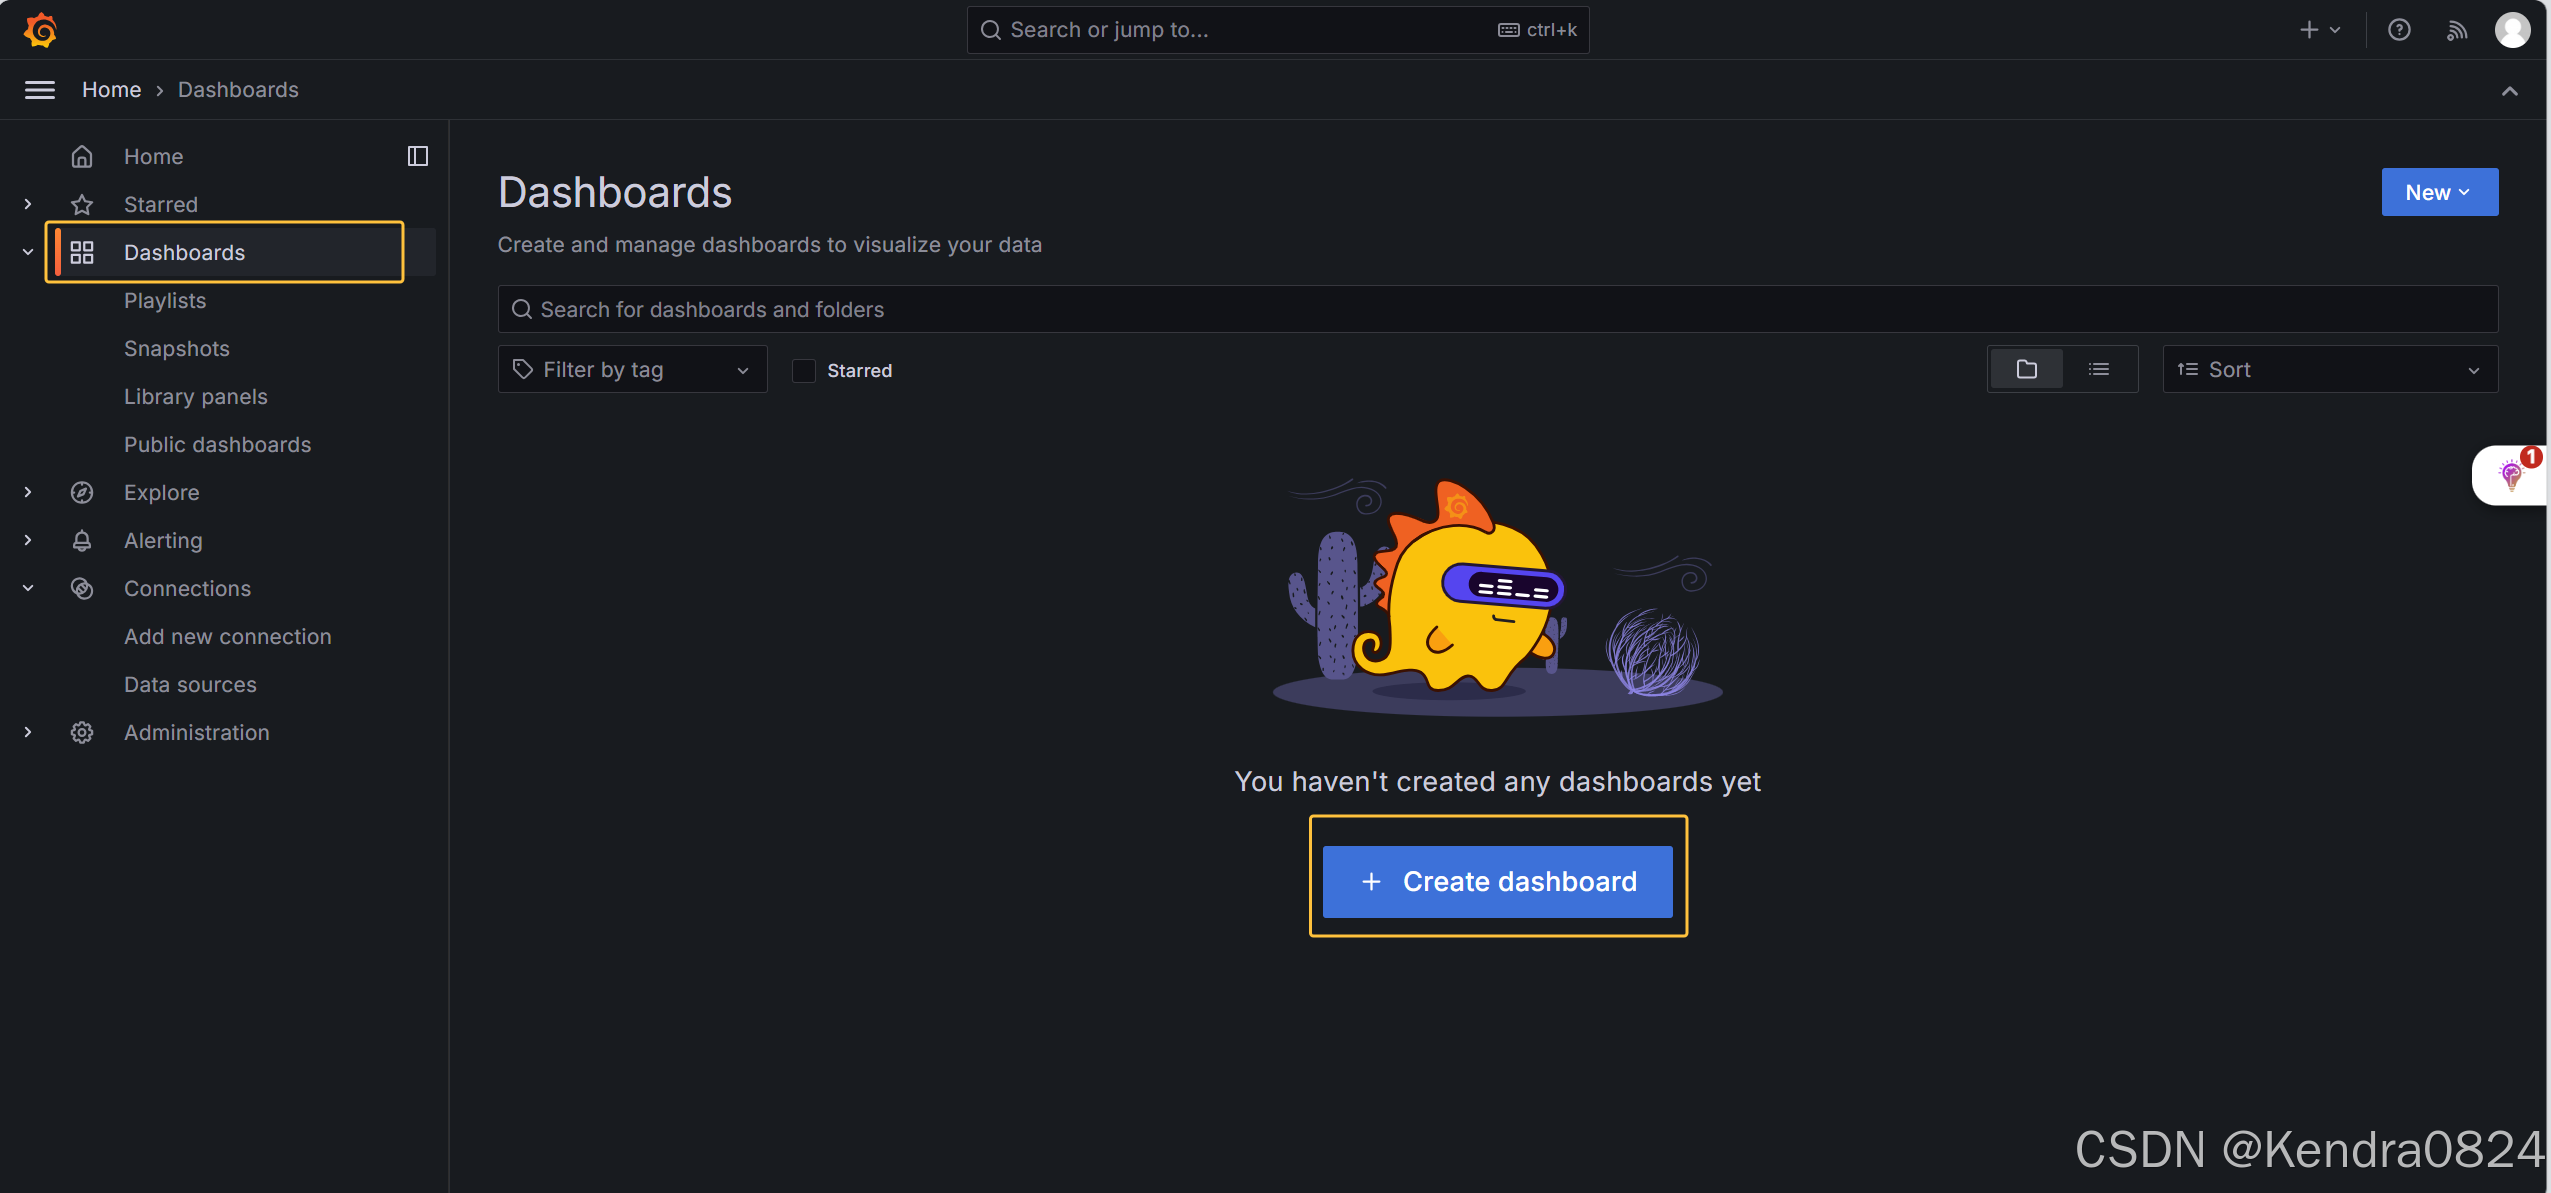Click the lightbulb notification widget
2551x1193 pixels.
pyautogui.click(x=2511, y=475)
